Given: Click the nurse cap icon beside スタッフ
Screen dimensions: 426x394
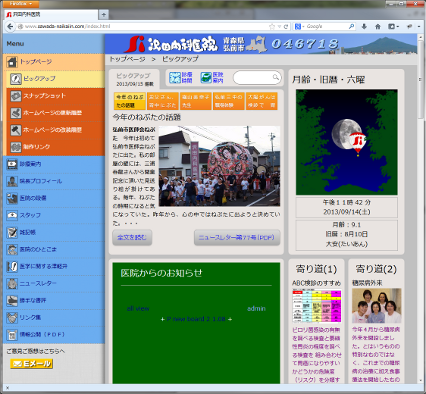Looking at the screenshot, I should coord(12,215).
